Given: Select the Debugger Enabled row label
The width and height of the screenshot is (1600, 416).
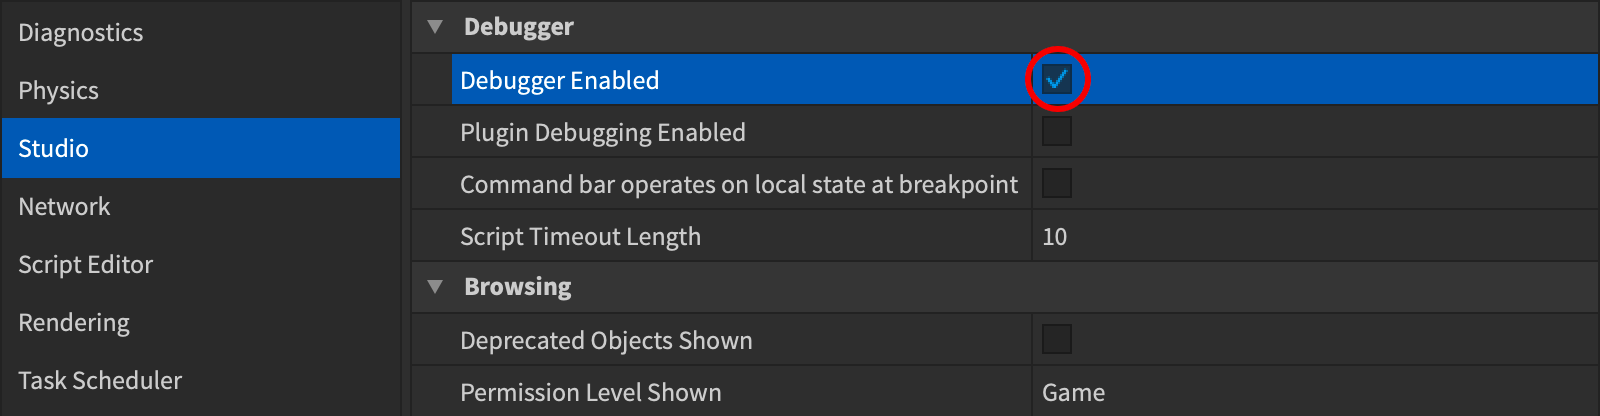Looking at the screenshot, I should (x=560, y=80).
